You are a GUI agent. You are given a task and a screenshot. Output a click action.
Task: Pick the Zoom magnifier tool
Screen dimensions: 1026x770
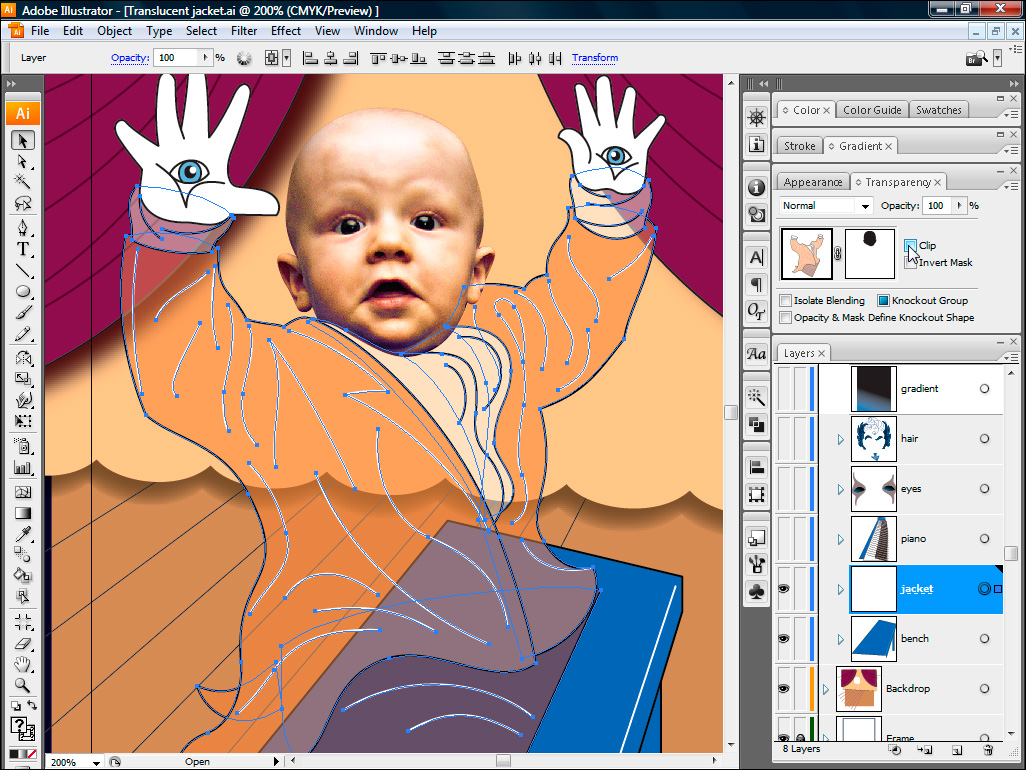pyautogui.click(x=22, y=687)
